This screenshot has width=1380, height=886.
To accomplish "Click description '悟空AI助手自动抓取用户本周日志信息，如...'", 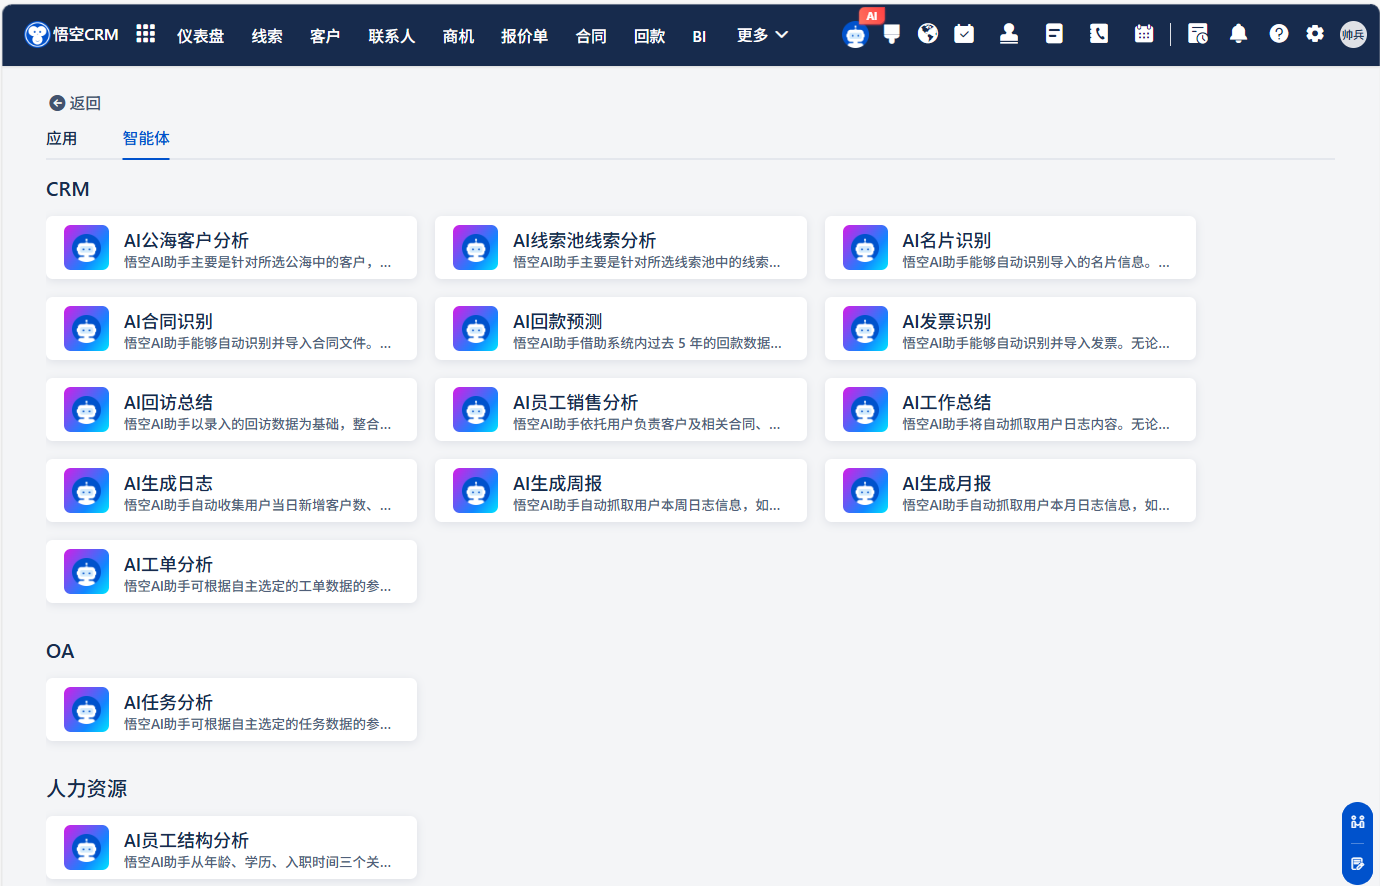I will tap(647, 505).
